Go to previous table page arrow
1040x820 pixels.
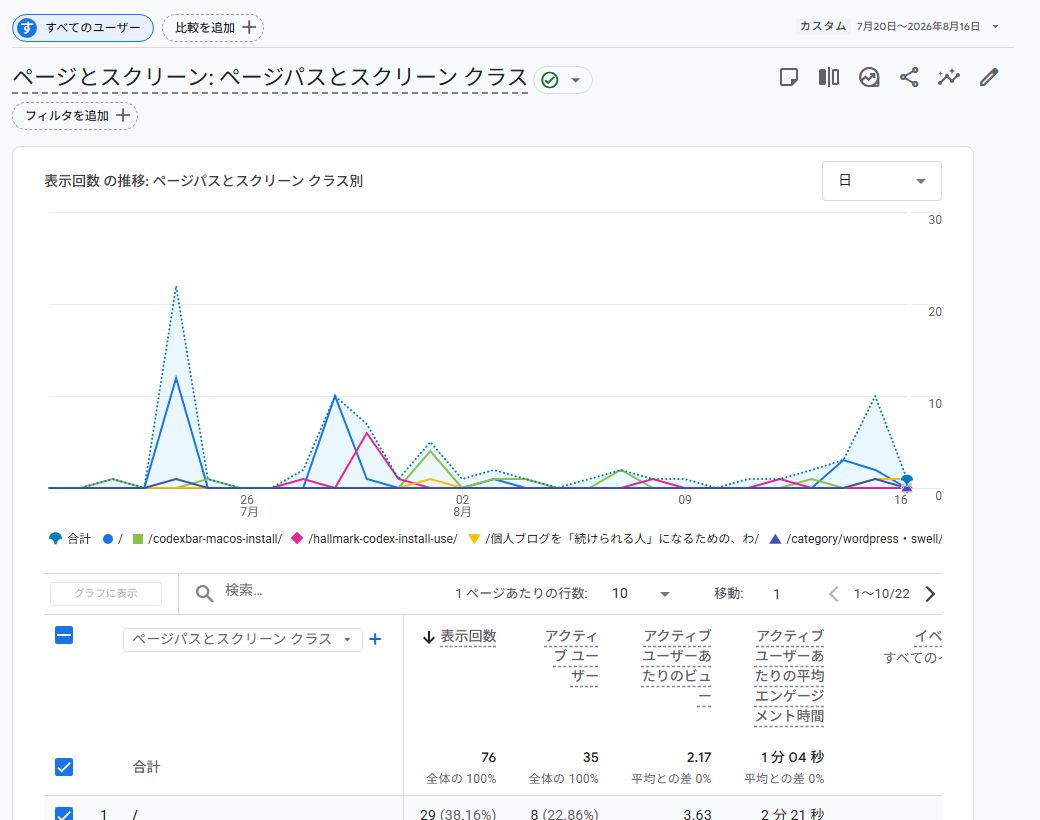pyautogui.click(x=834, y=594)
